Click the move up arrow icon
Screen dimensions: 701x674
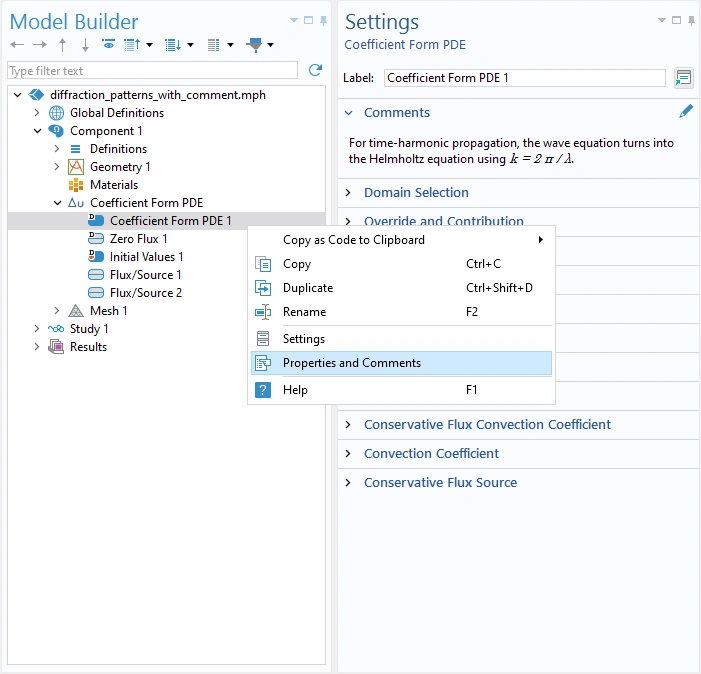pyautogui.click(x=63, y=45)
